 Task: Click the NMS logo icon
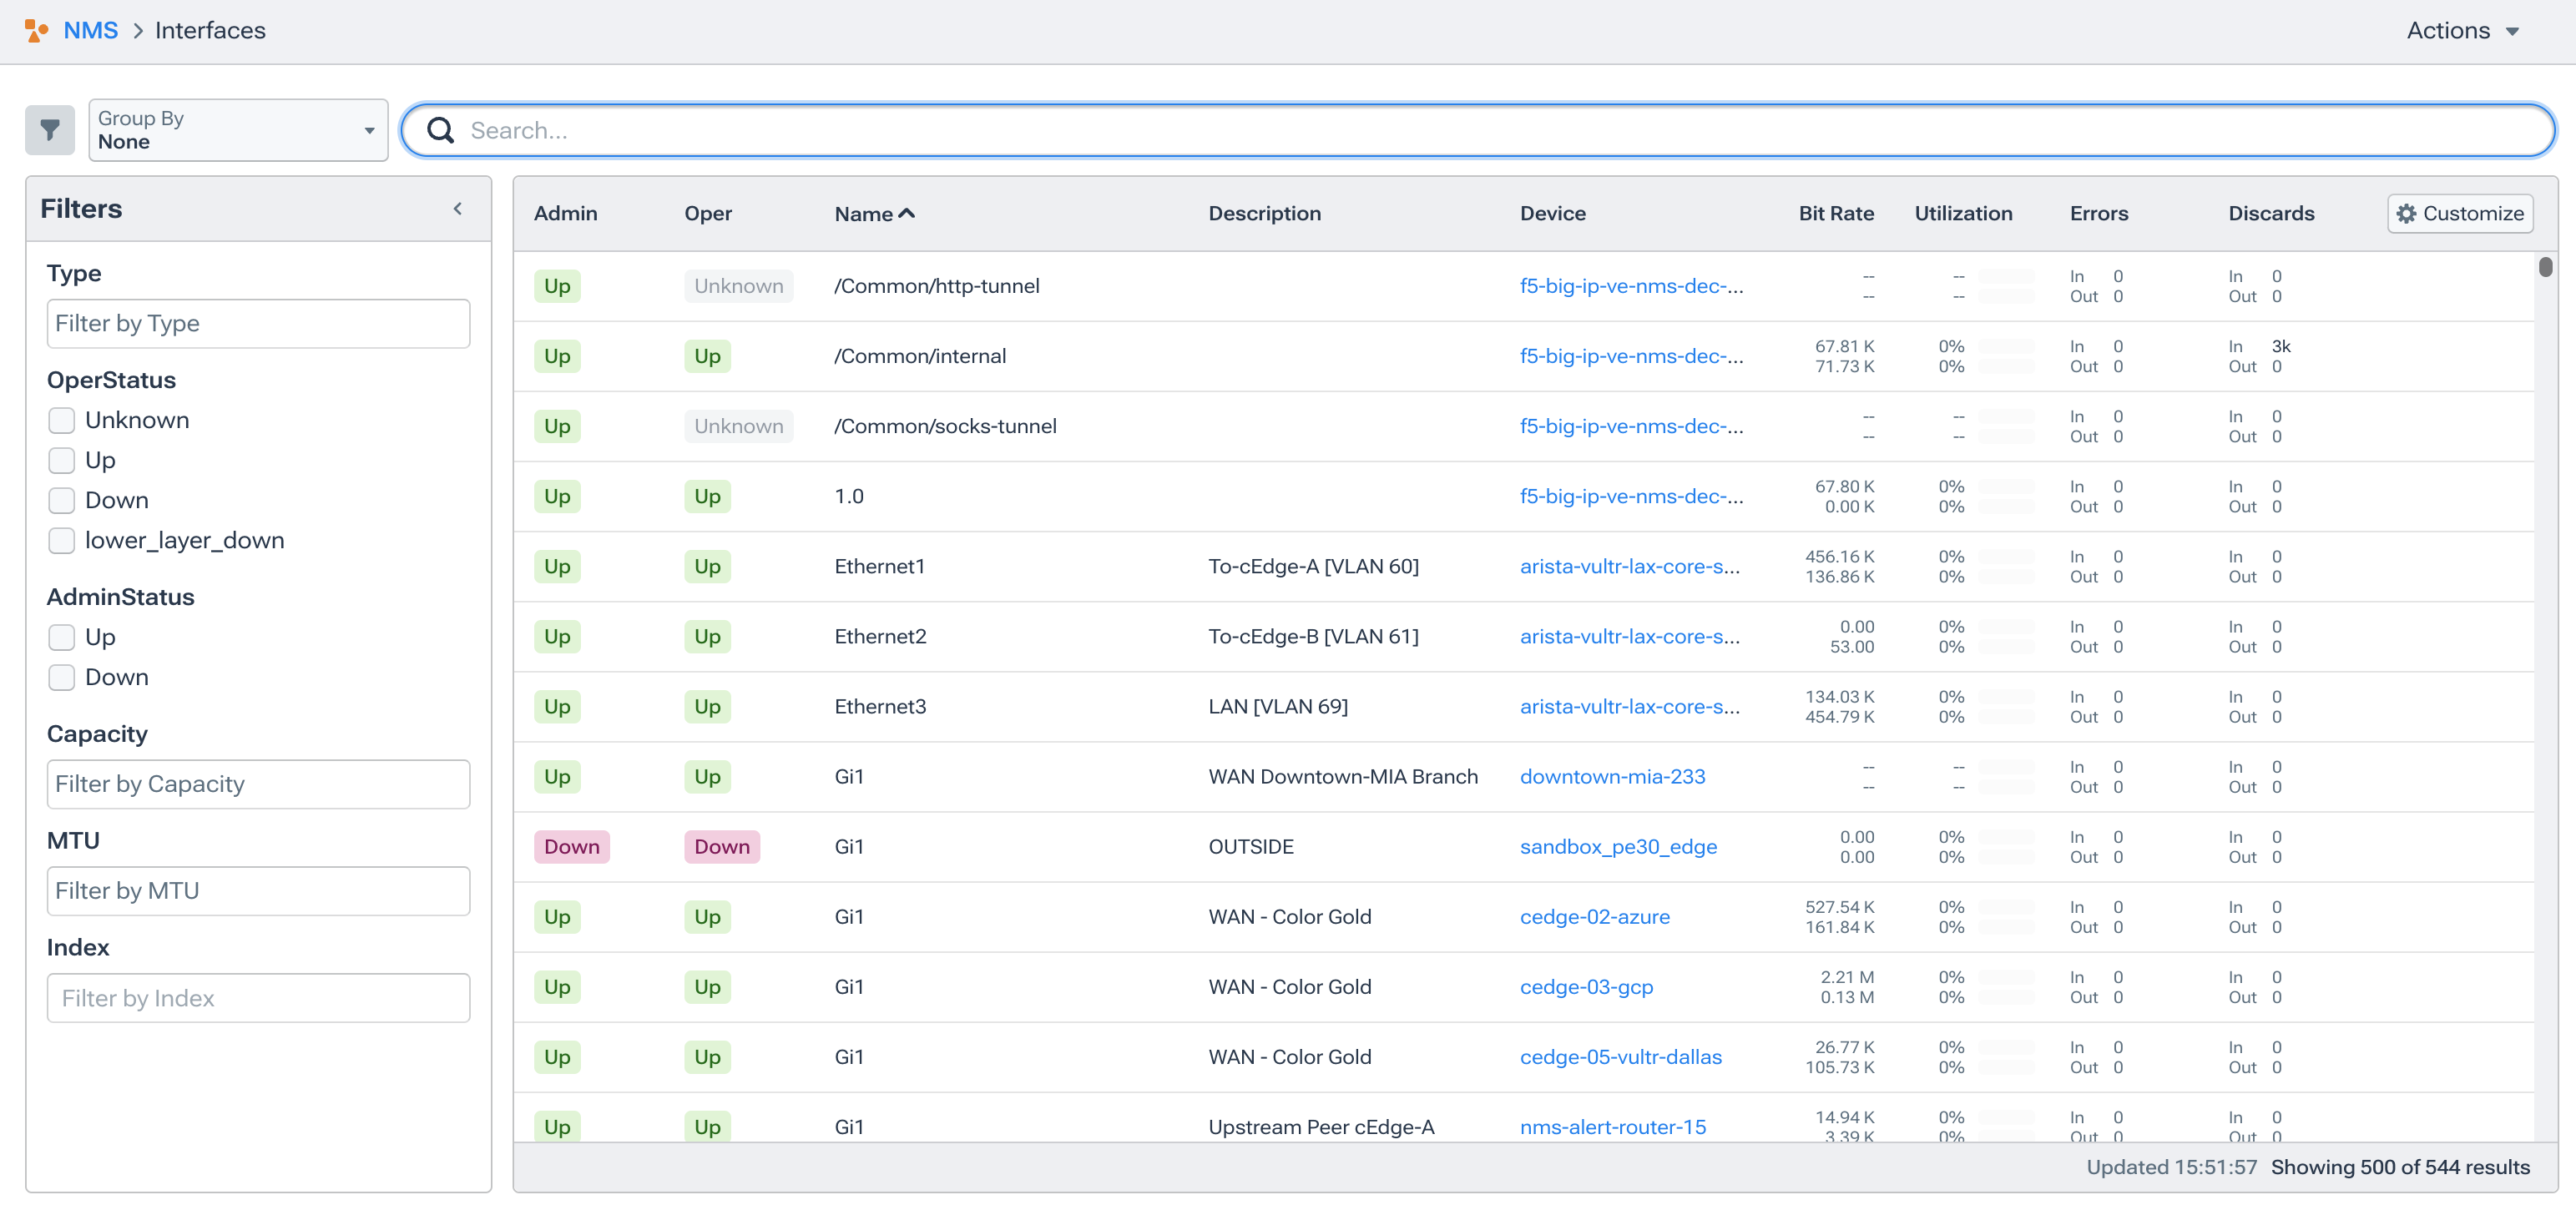36,31
